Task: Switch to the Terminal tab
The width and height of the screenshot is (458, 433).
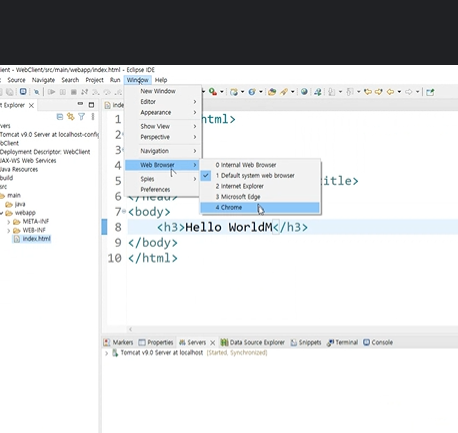Action: tap(342, 342)
